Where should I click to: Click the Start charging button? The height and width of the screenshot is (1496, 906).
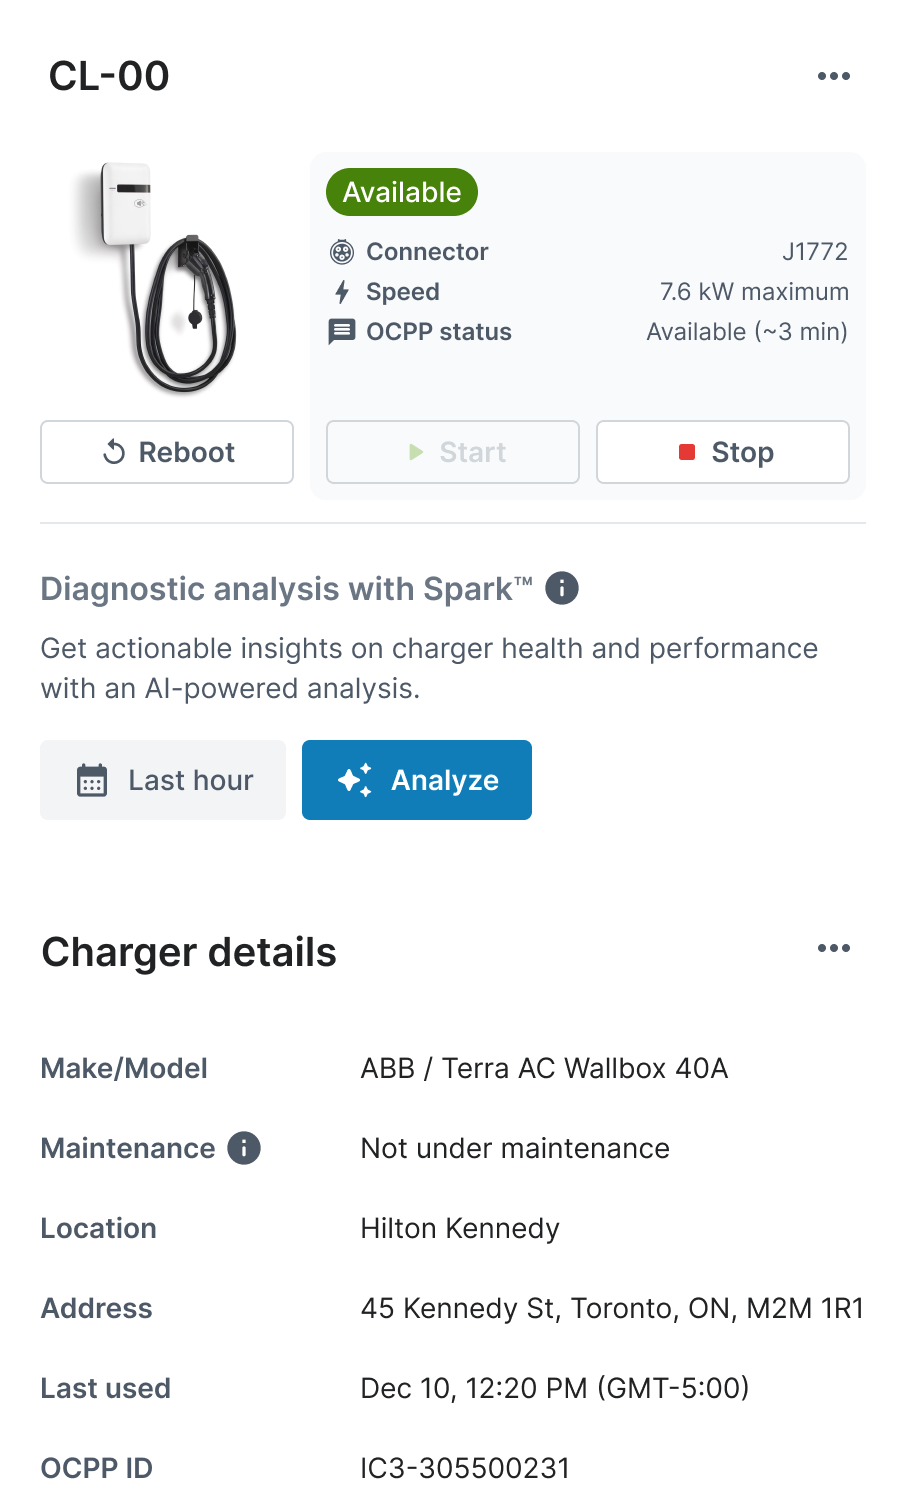coord(453,452)
